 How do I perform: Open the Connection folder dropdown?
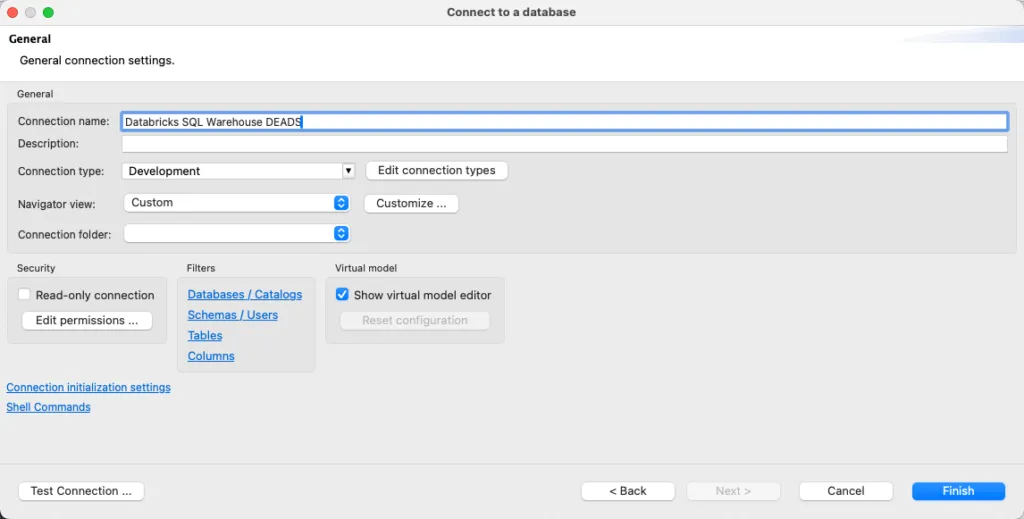pos(238,234)
